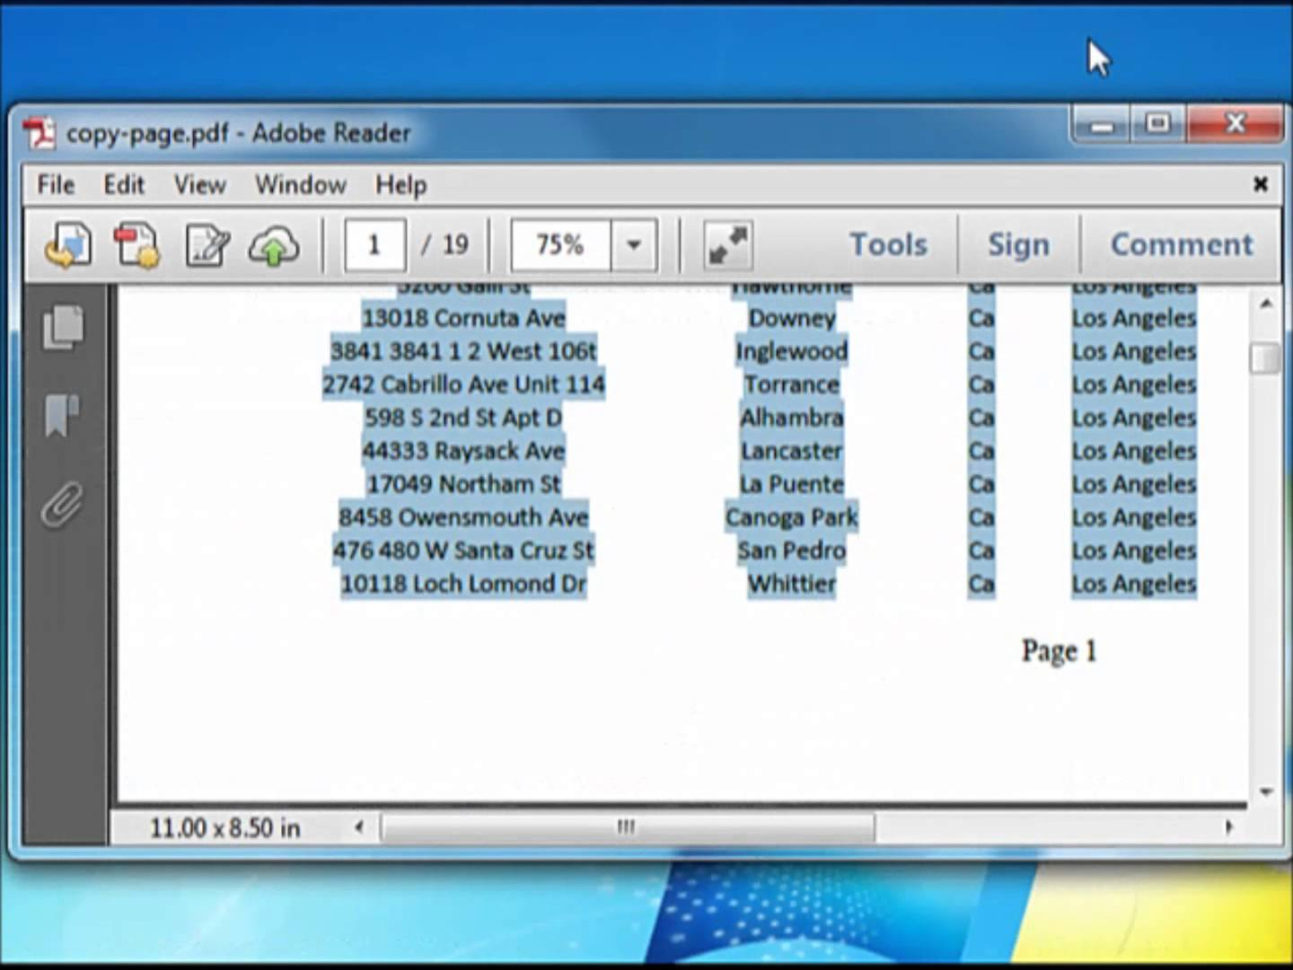
Task: Open the Help menu
Action: click(400, 185)
